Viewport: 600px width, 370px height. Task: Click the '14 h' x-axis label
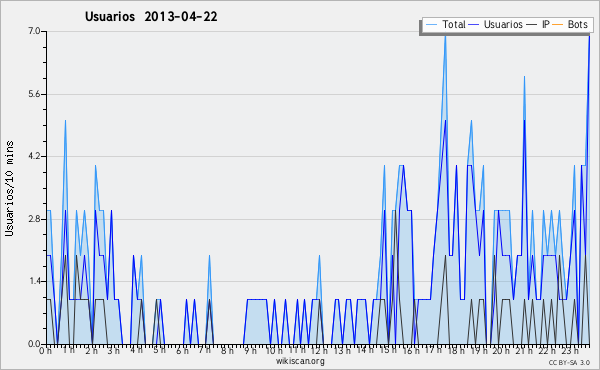(365, 350)
